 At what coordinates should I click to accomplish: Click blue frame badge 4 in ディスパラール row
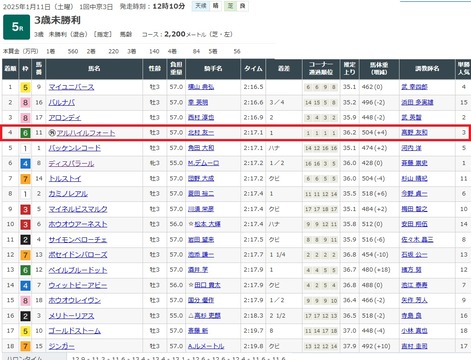pyautogui.click(x=25, y=164)
